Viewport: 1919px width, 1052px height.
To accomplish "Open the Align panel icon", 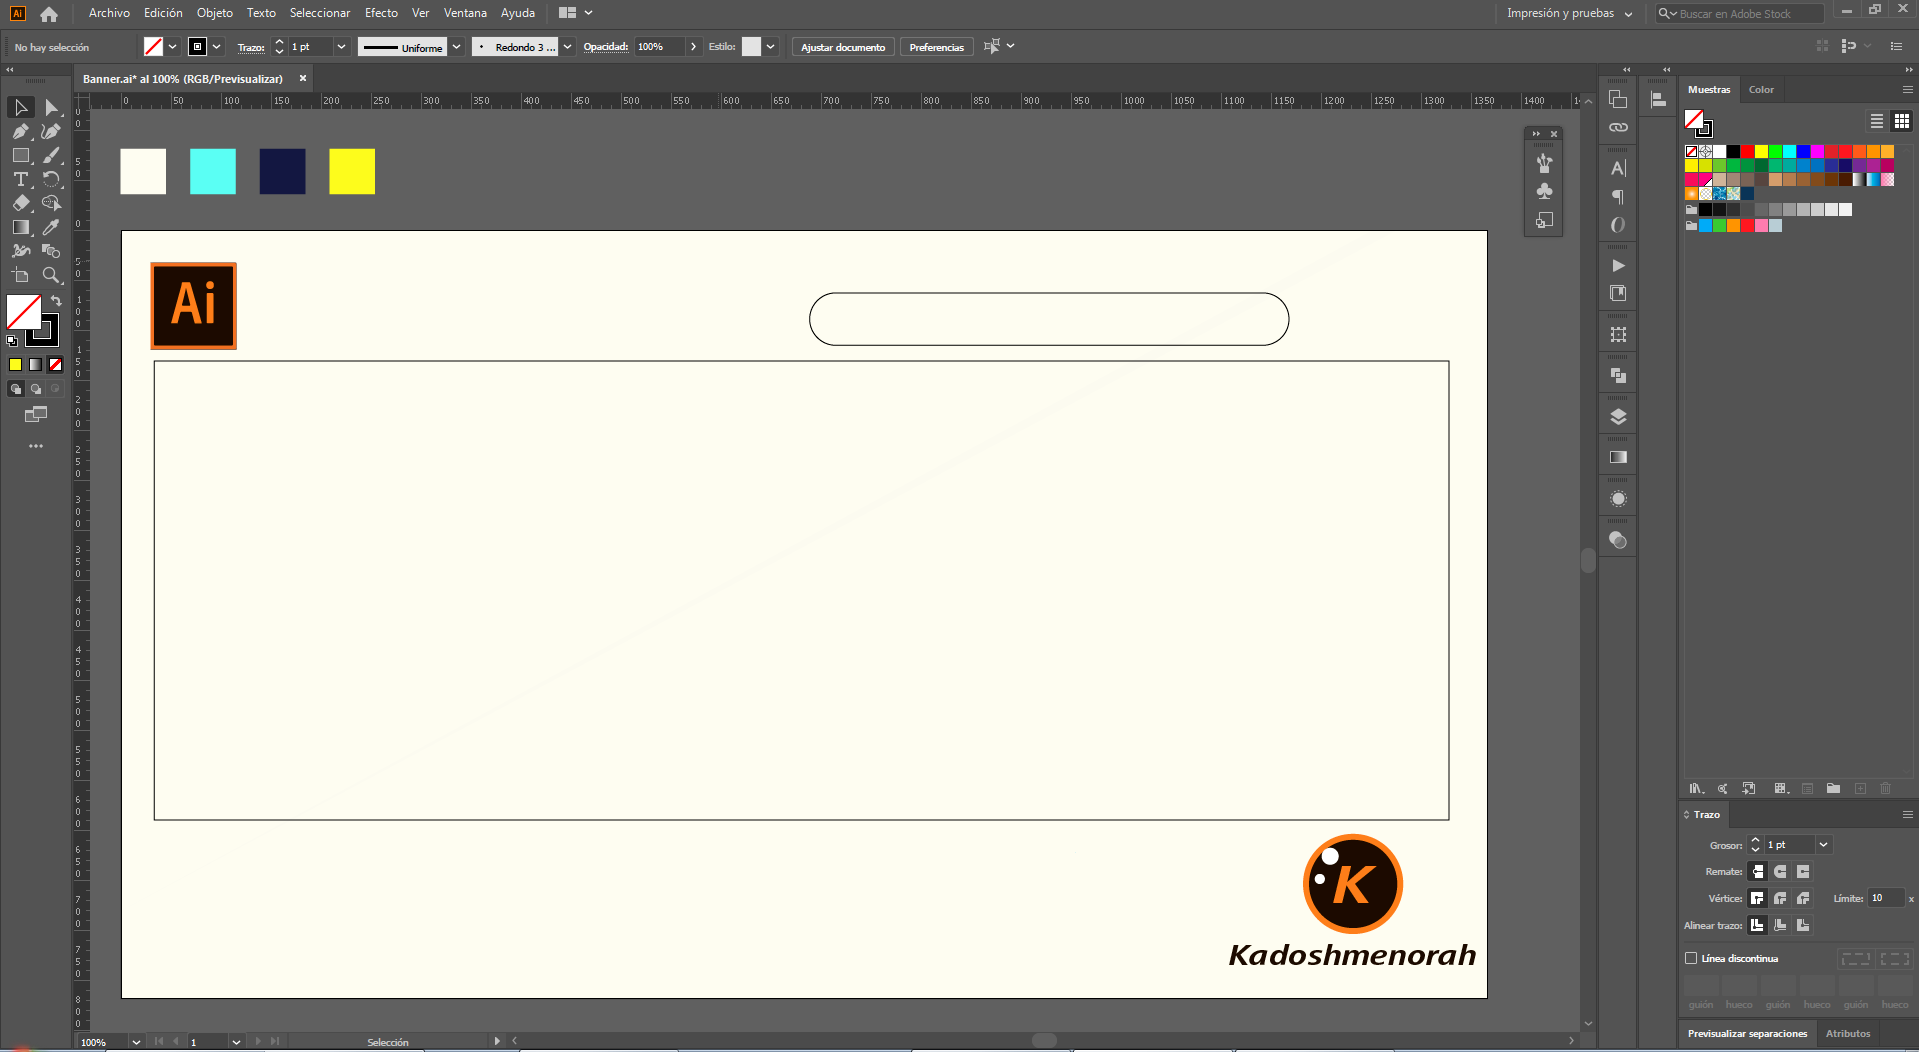I will (x=1658, y=100).
